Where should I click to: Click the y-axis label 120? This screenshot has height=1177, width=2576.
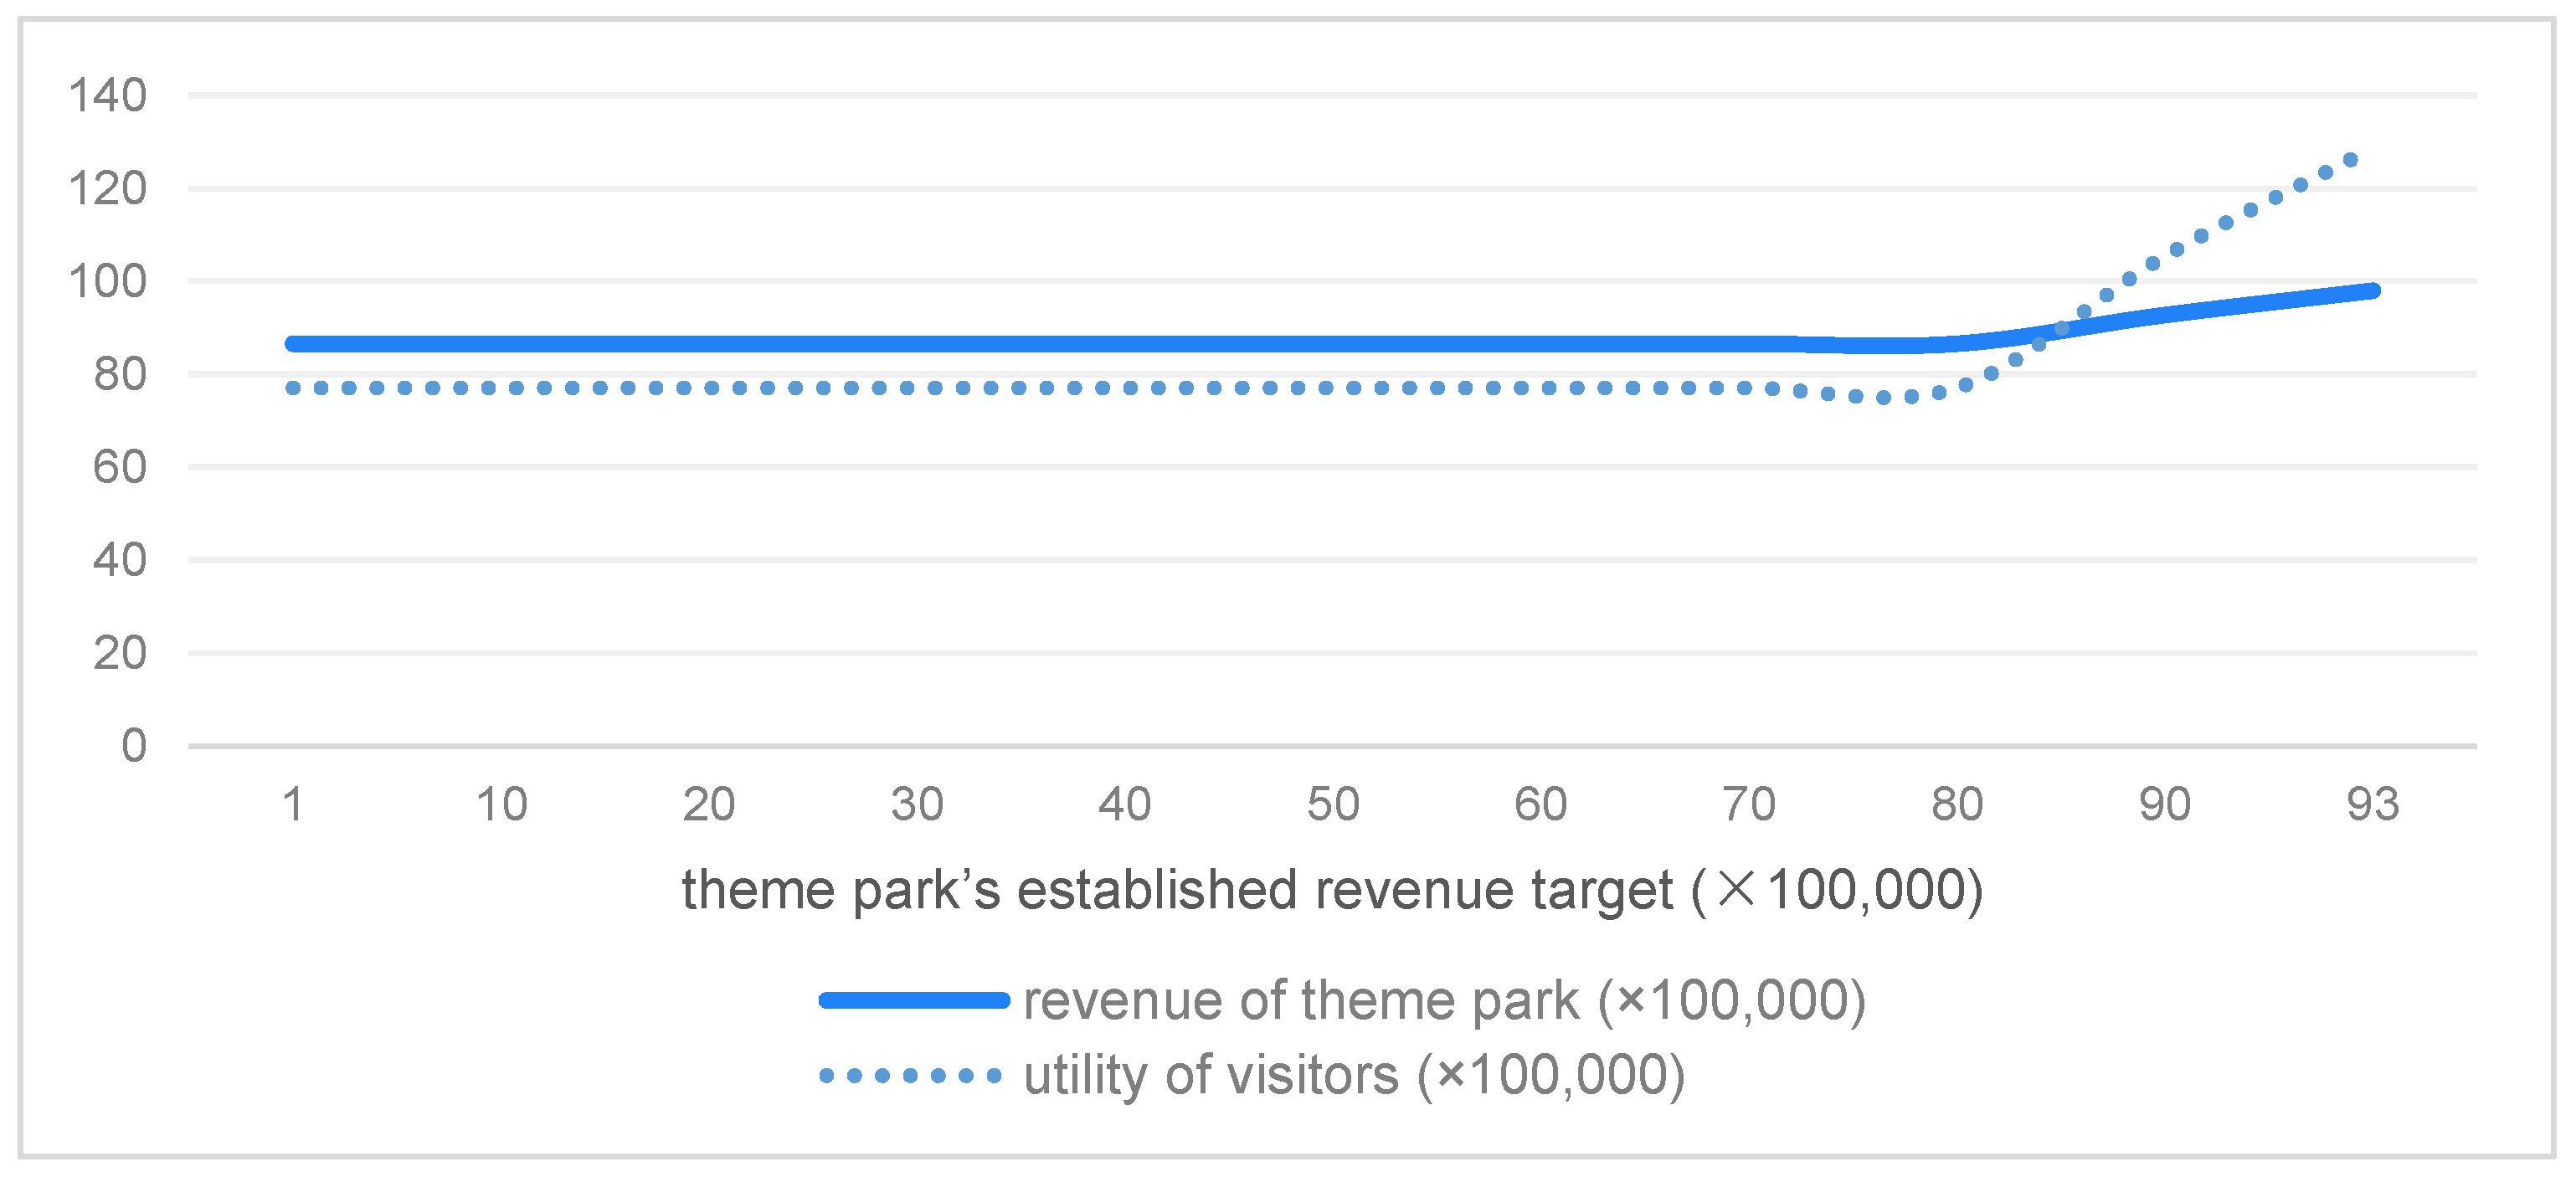pos(107,189)
